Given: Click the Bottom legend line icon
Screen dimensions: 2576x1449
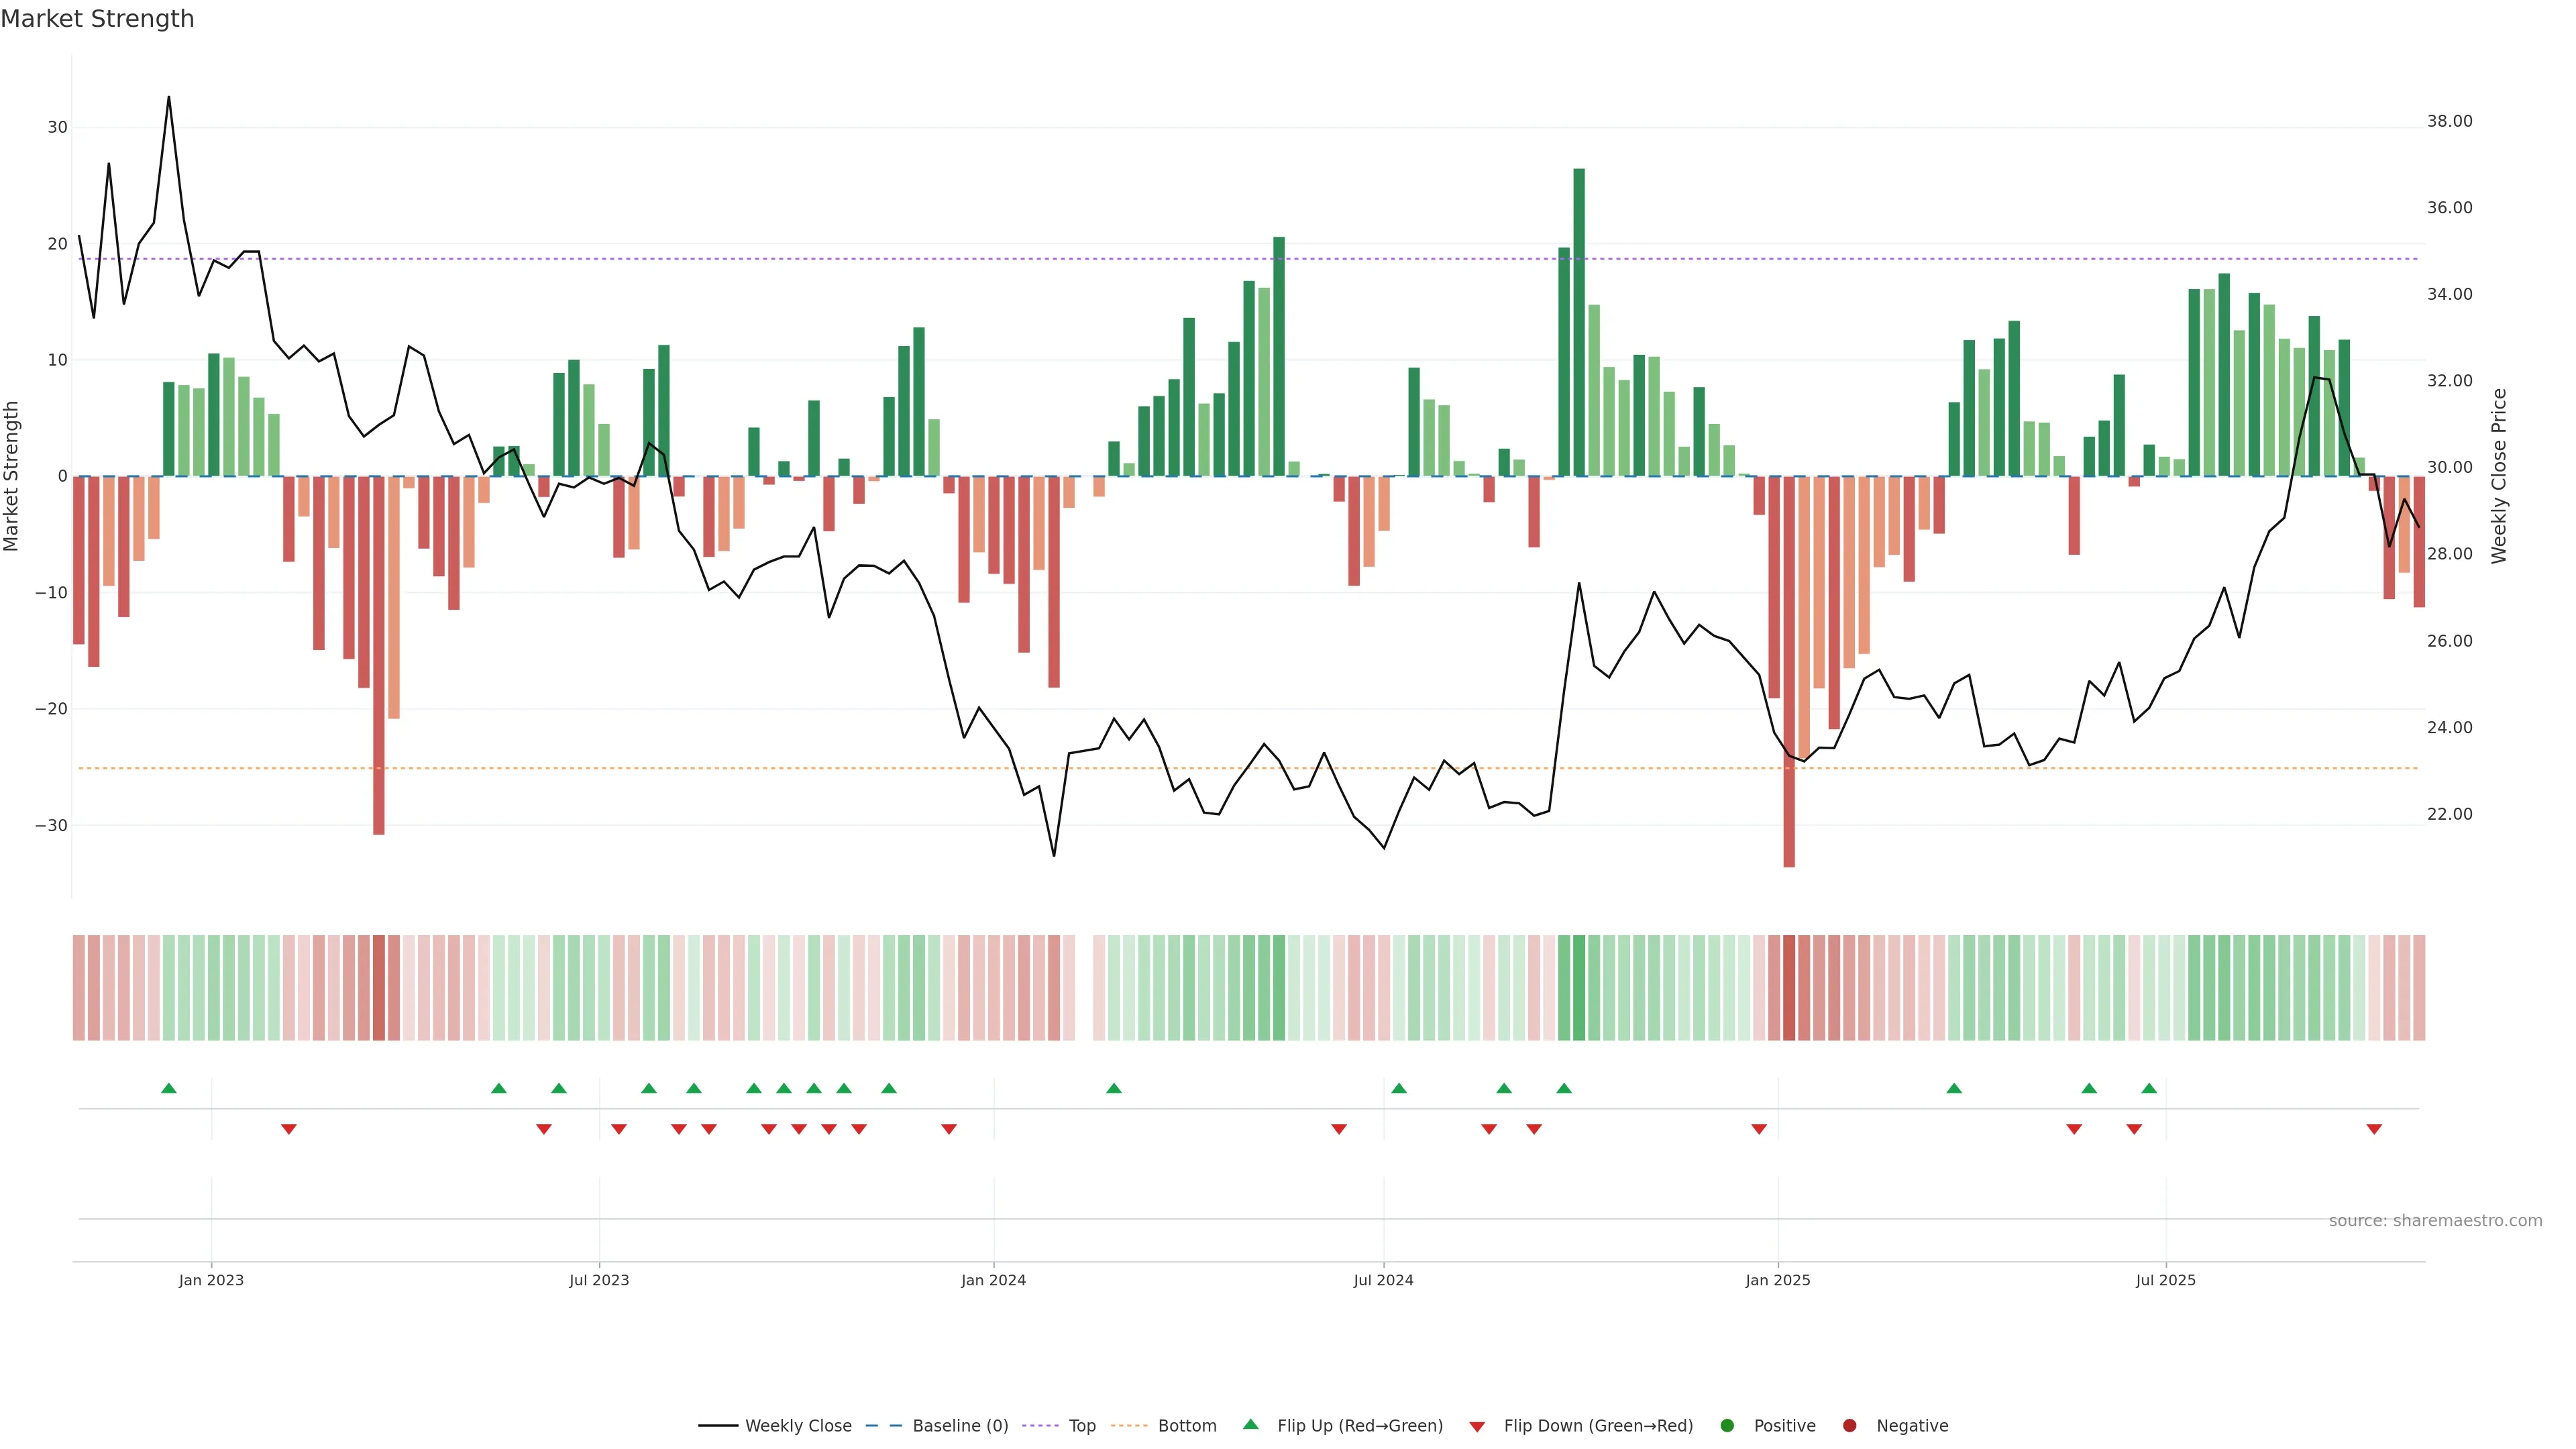Looking at the screenshot, I should coord(1129,1426).
